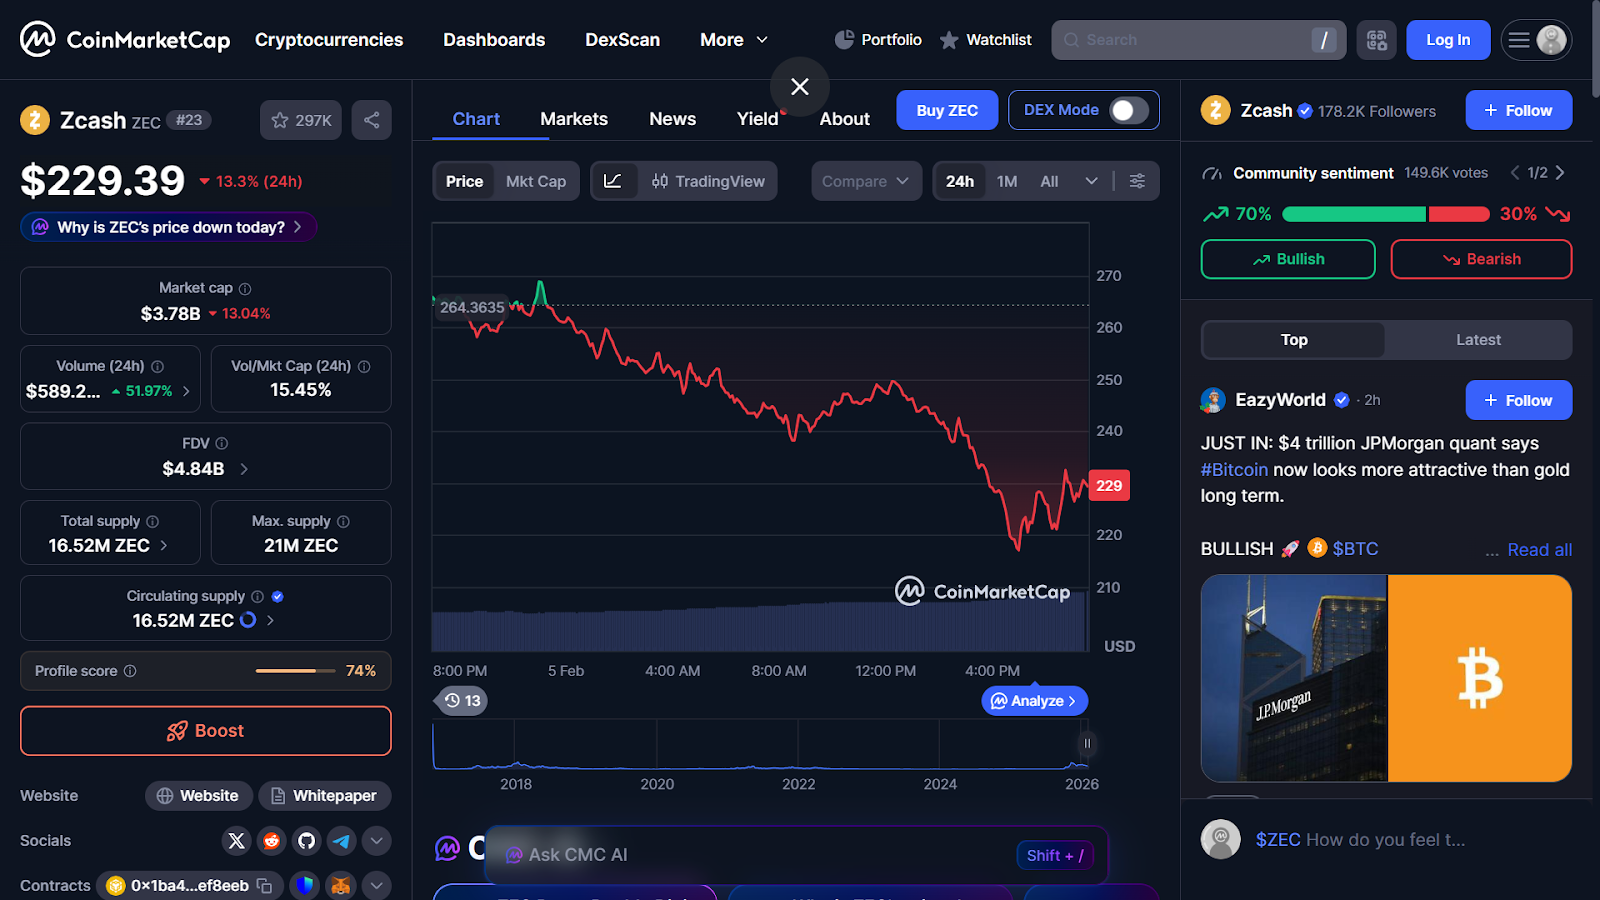Image resolution: width=1600 pixels, height=900 pixels.
Task: Open the Reddit social link
Action: pos(271,841)
